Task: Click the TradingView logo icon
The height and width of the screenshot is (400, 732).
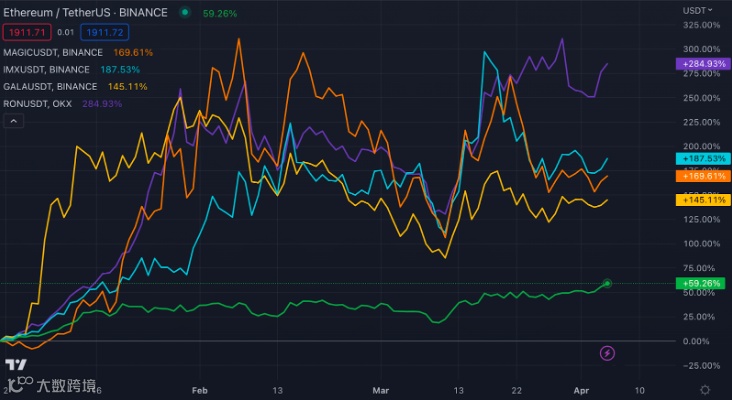Action: [x=15, y=365]
